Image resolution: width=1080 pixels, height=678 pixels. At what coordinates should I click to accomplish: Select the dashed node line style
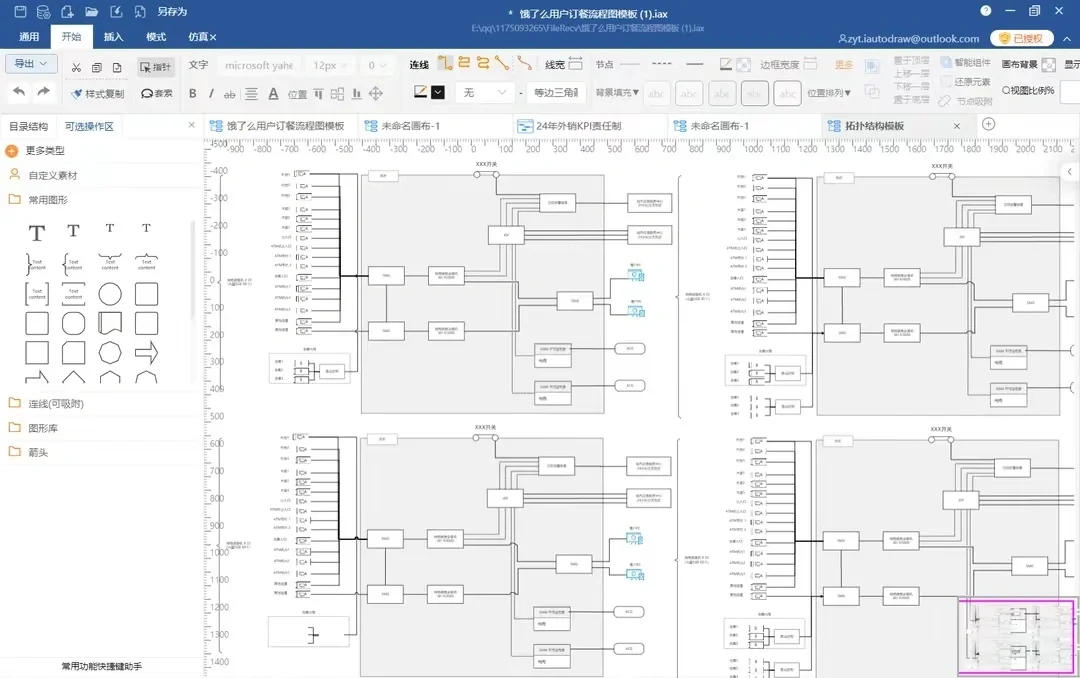pos(662,64)
